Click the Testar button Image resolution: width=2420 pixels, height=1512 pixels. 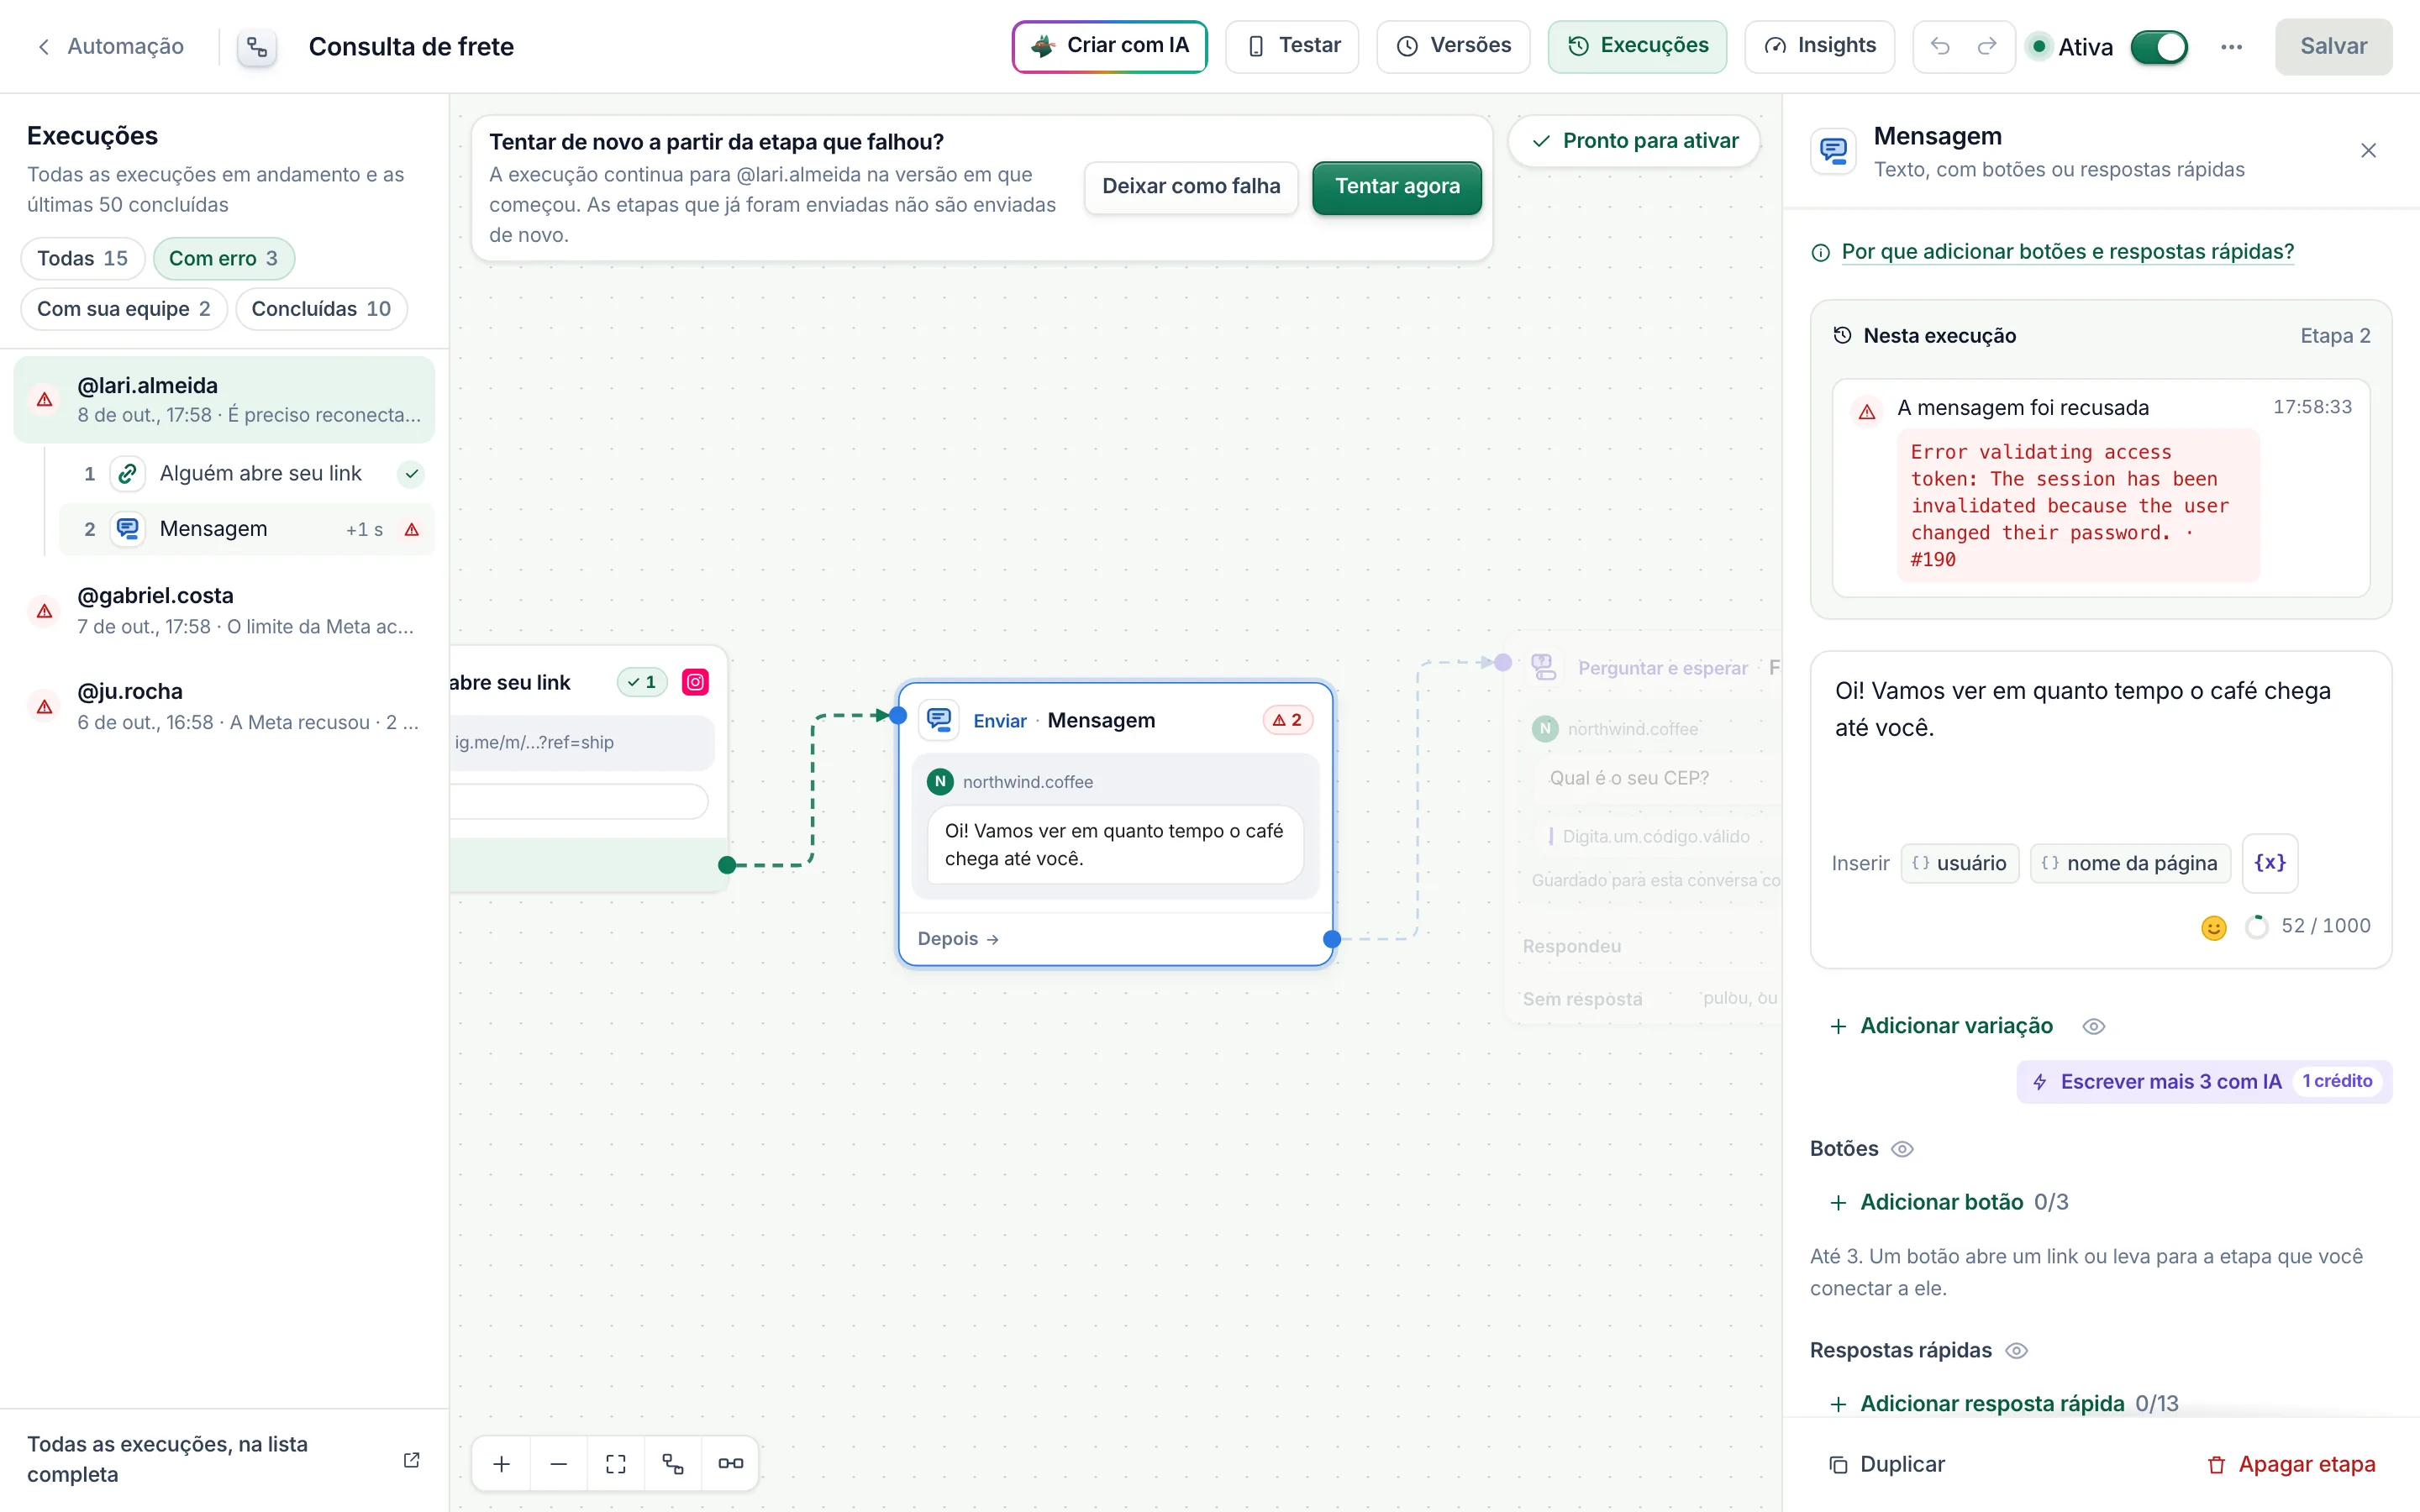1292,46
